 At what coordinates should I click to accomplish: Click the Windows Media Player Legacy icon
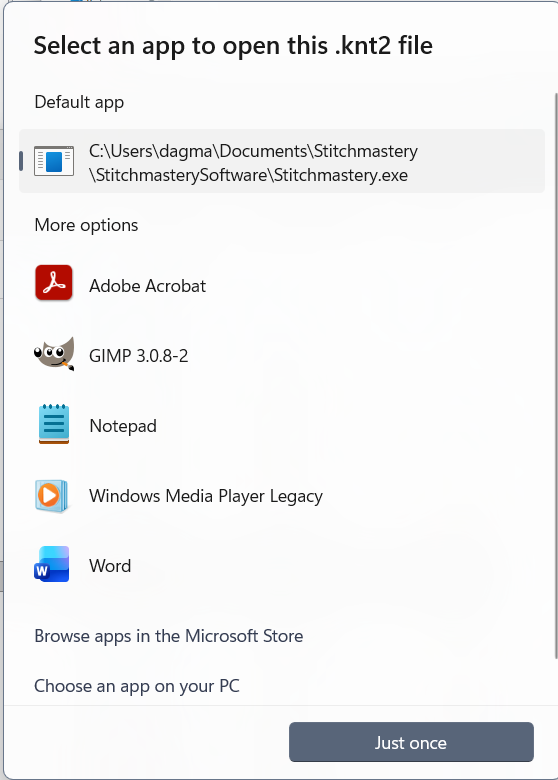point(51,496)
